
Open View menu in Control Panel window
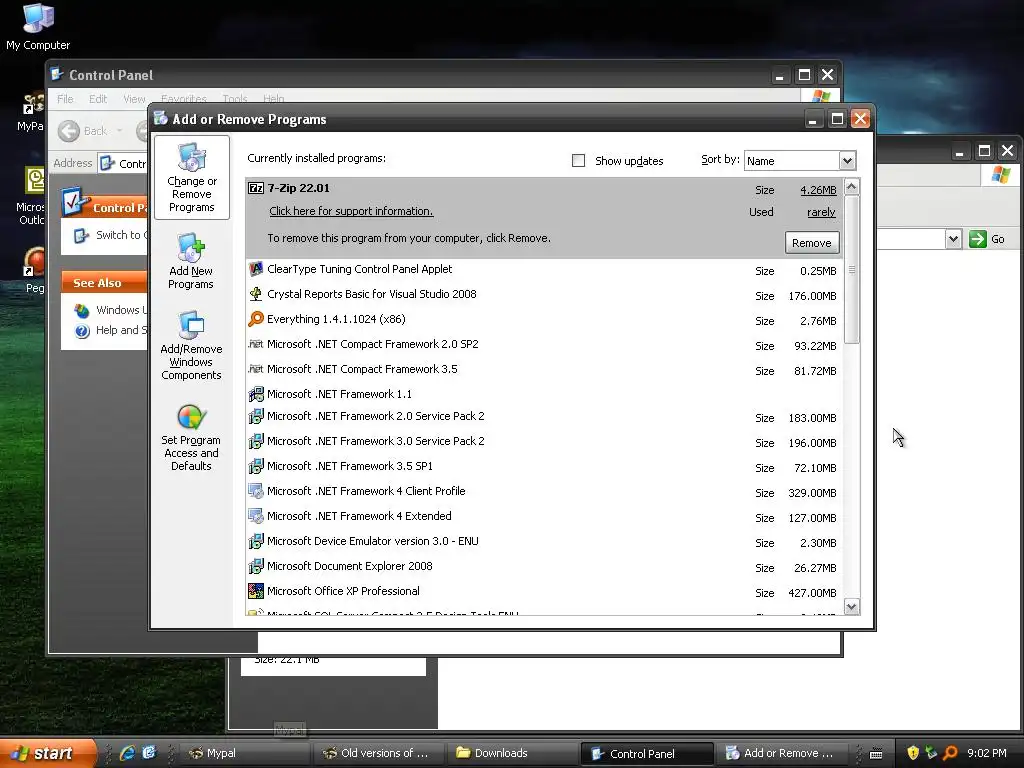(134, 99)
